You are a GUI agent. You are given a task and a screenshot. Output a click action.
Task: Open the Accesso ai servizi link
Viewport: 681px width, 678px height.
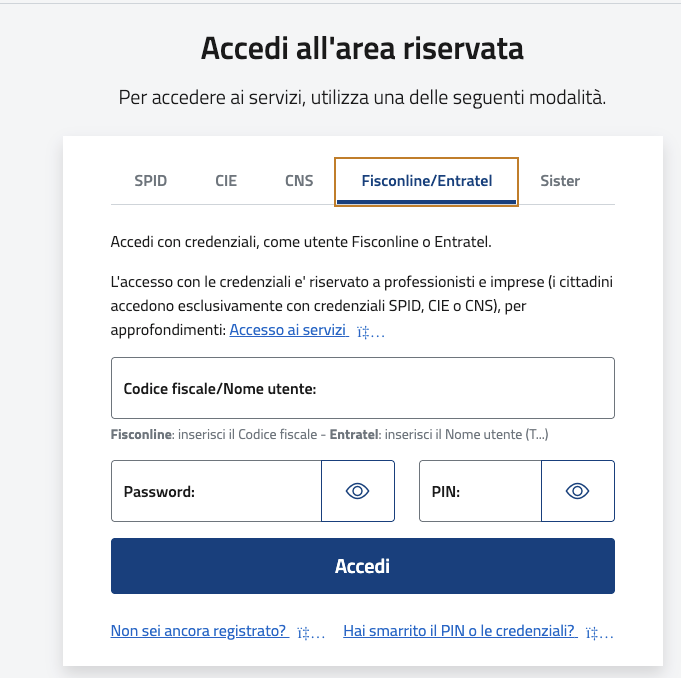click(288, 330)
